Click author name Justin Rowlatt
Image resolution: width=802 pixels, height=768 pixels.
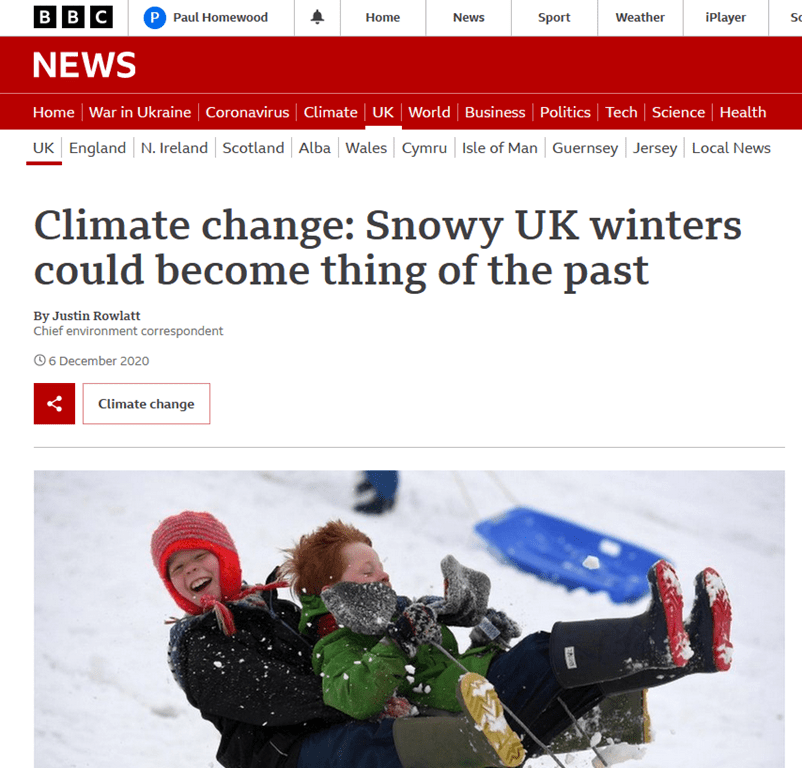point(96,315)
